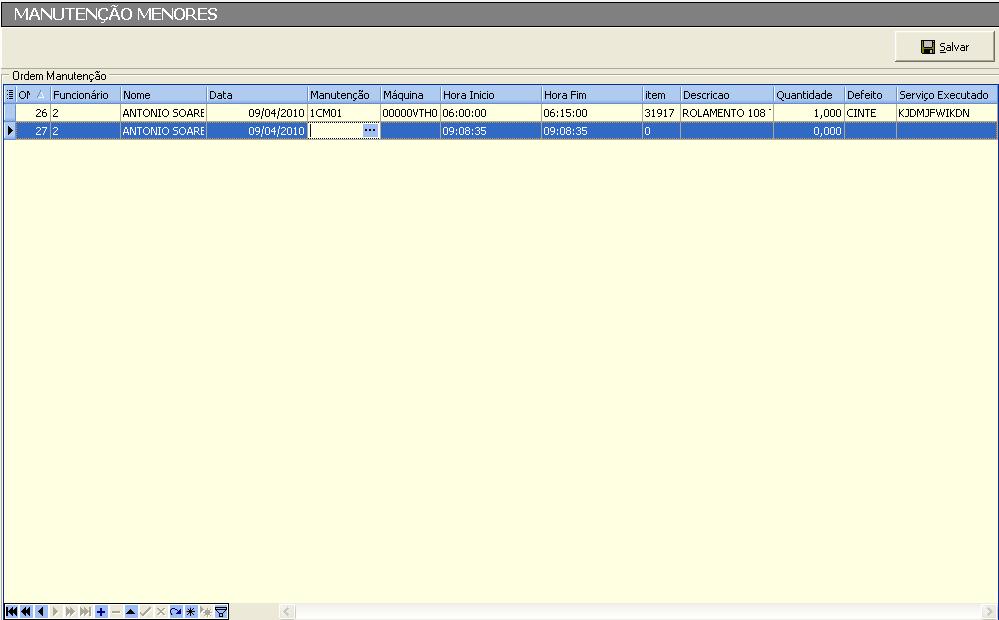Select the ROLAMENTO 108 description cell

point(726,113)
